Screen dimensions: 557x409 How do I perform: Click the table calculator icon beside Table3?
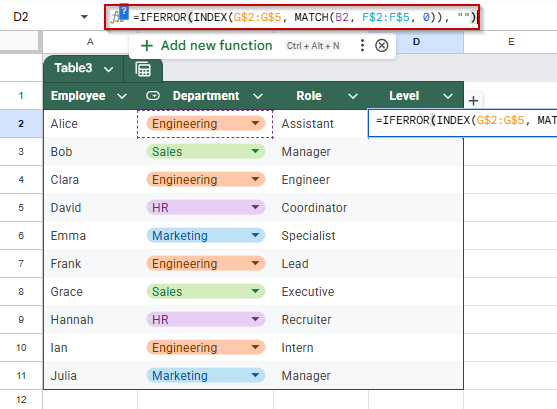[143, 69]
